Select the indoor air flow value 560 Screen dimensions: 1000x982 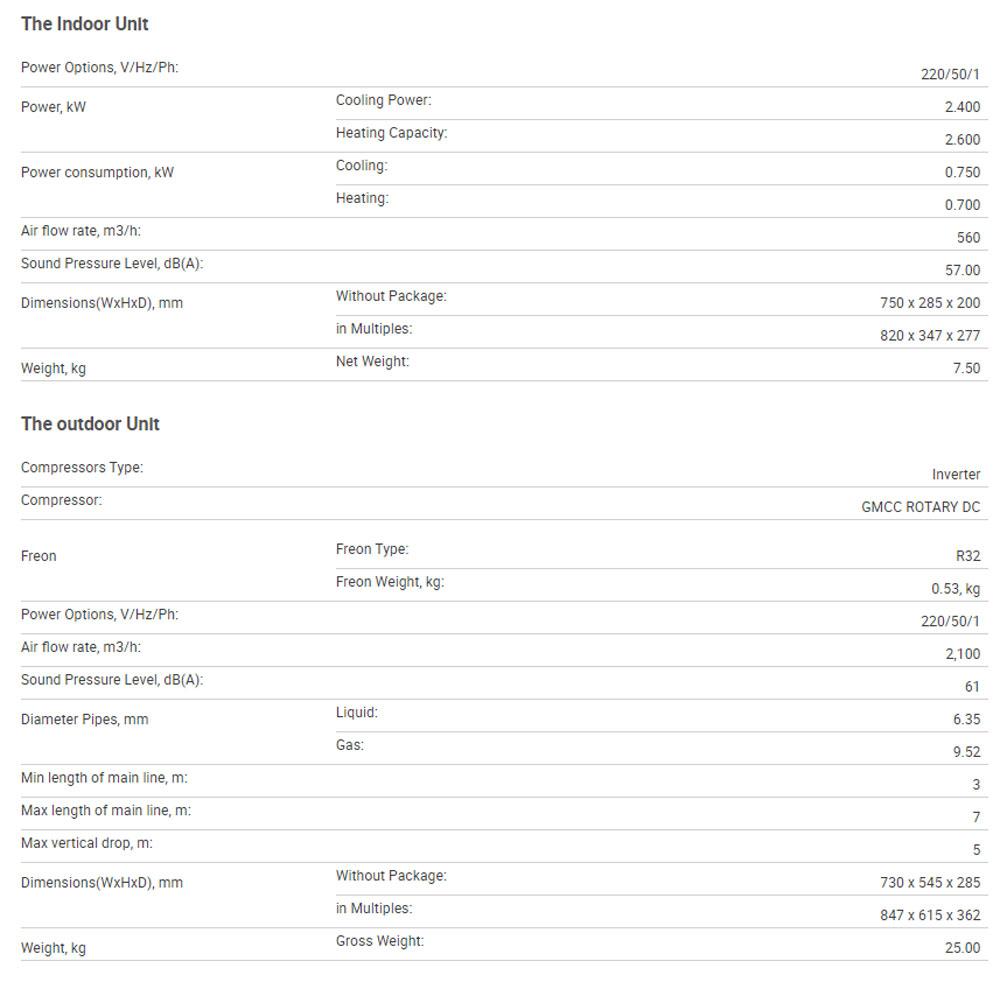968,238
